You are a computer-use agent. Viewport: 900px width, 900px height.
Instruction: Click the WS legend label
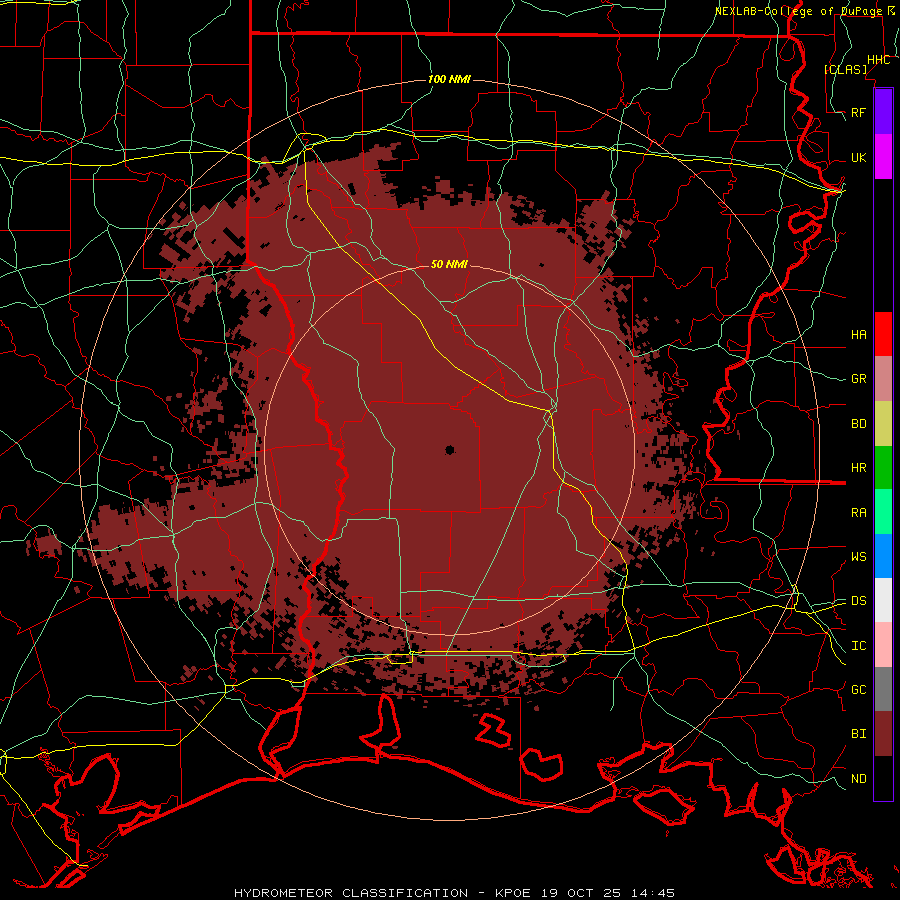point(859,556)
